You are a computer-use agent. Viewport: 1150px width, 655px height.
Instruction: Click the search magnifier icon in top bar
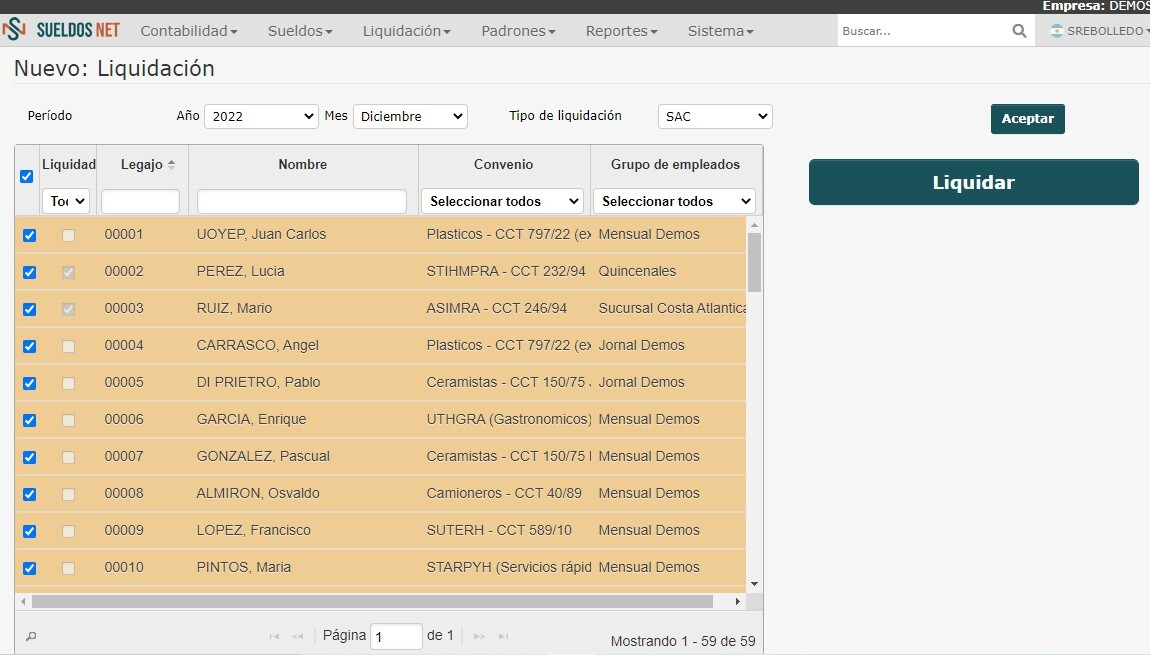coord(1019,31)
